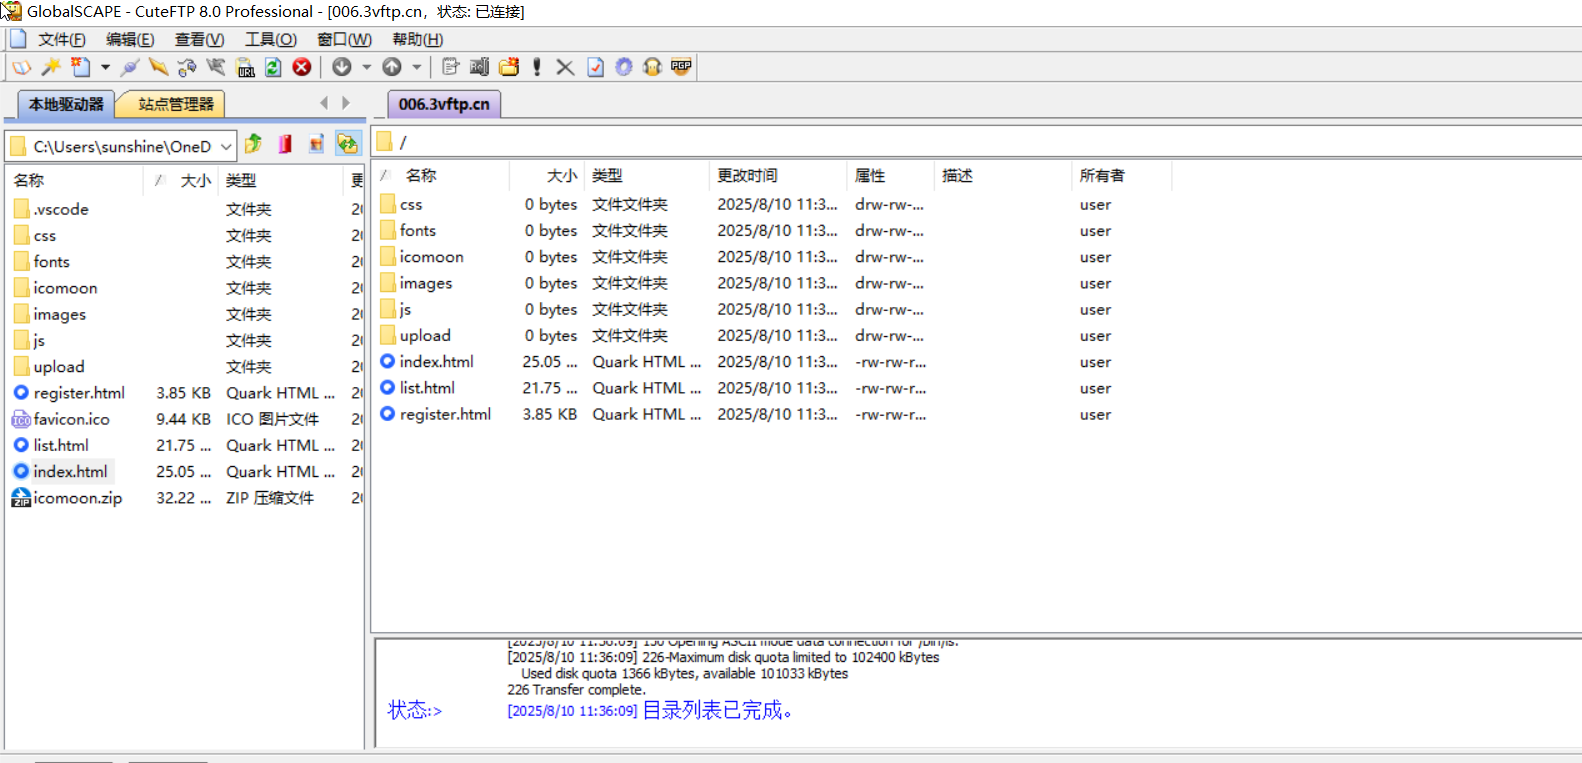Image resolution: width=1582 pixels, height=763 pixels.
Task: Click the headset support icon
Action: click(x=653, y=67)
